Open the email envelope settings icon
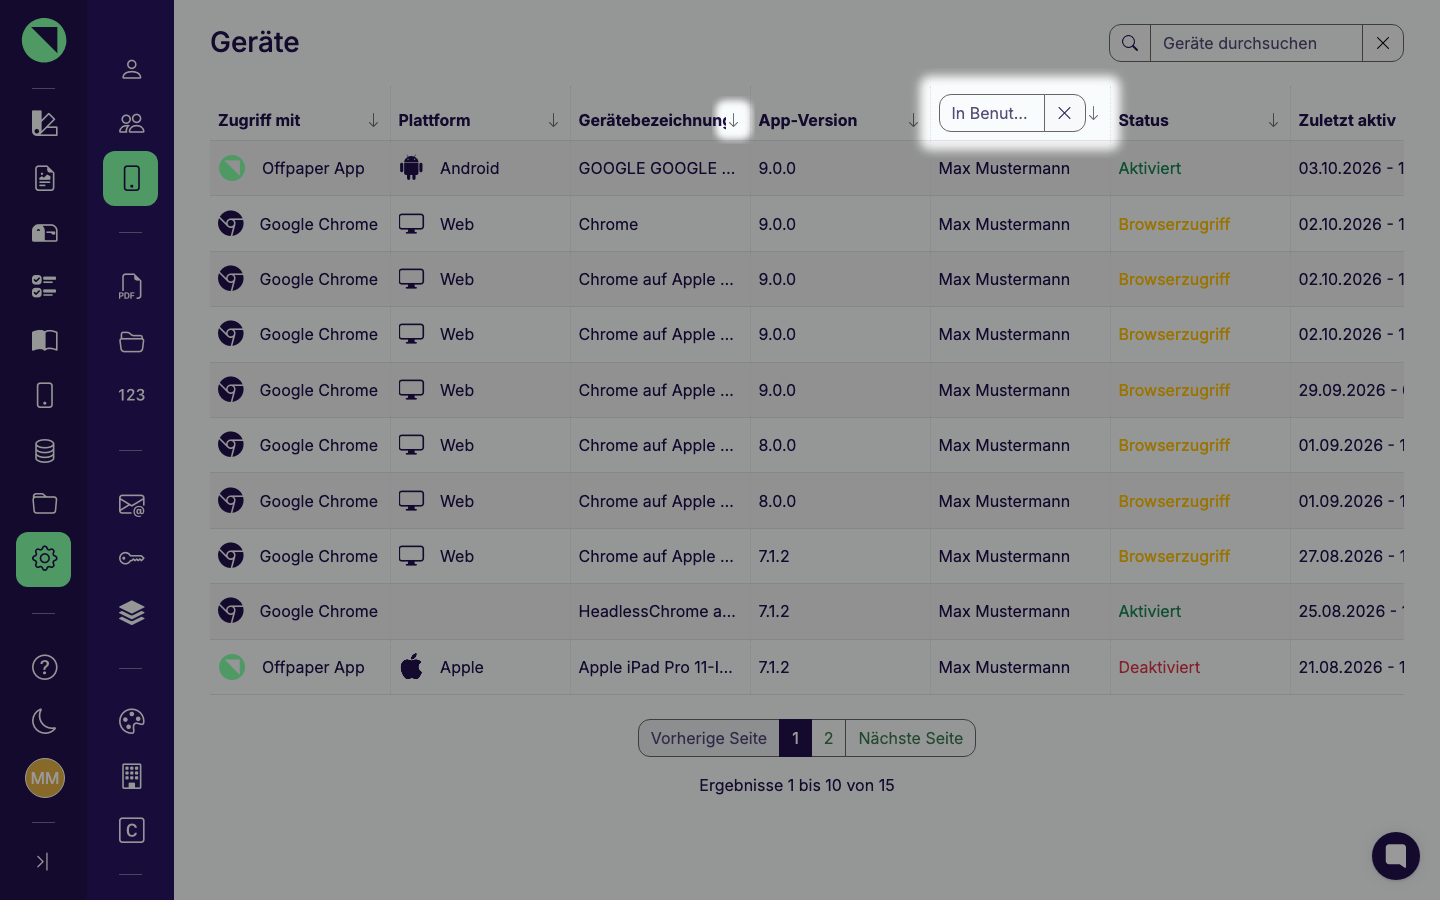Screen dimensions: 1440x900 click(x=131, y=505)
